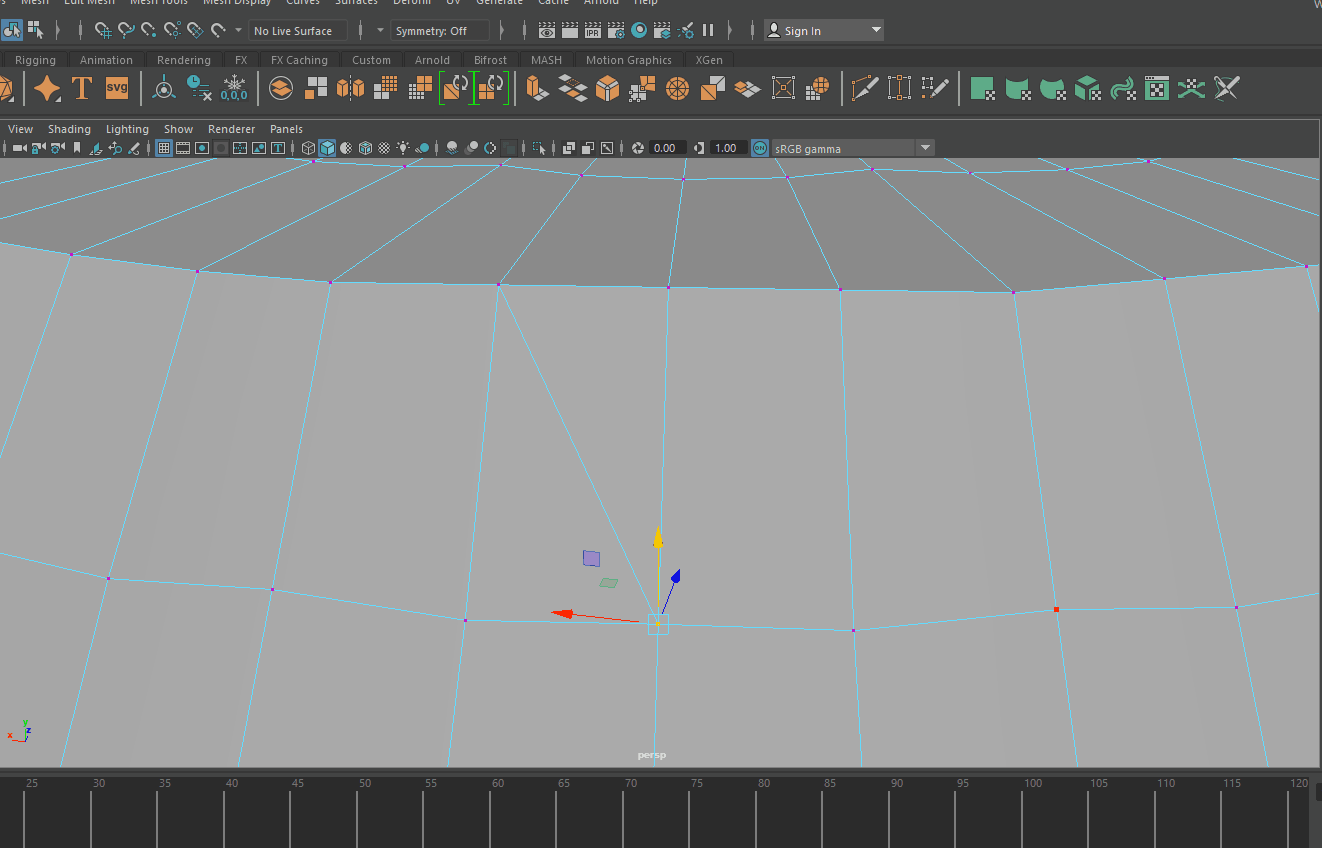Toggle the view transform ON button
This screenshot has width=1322, height=848.
(x=760, y=148)
